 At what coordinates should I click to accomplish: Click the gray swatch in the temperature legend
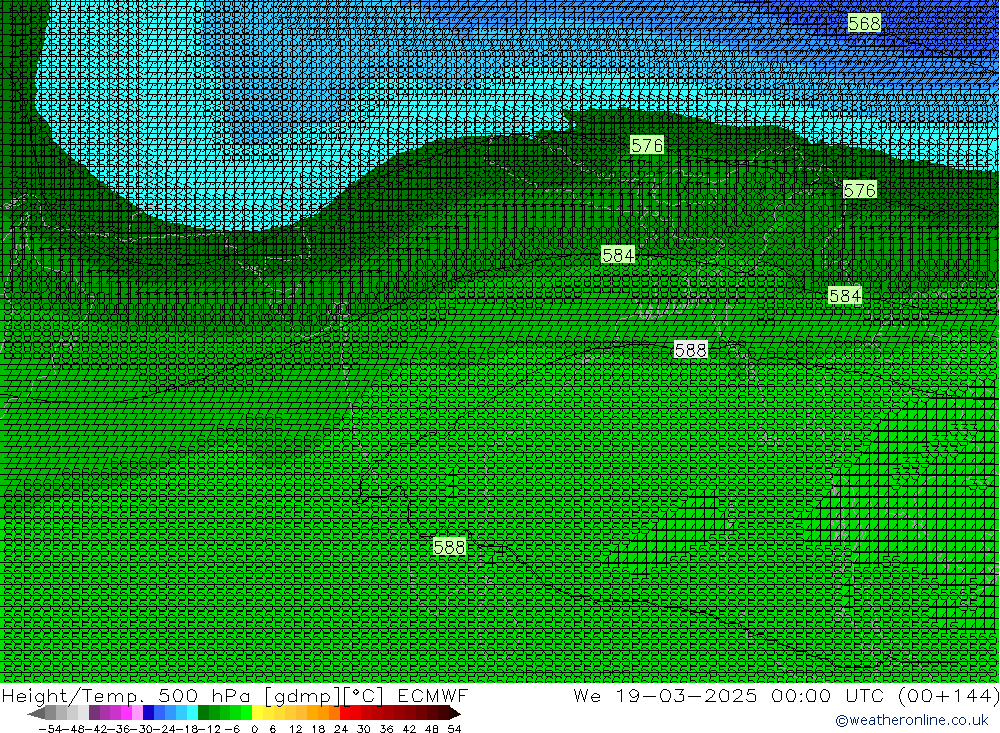tap(50, 713)
